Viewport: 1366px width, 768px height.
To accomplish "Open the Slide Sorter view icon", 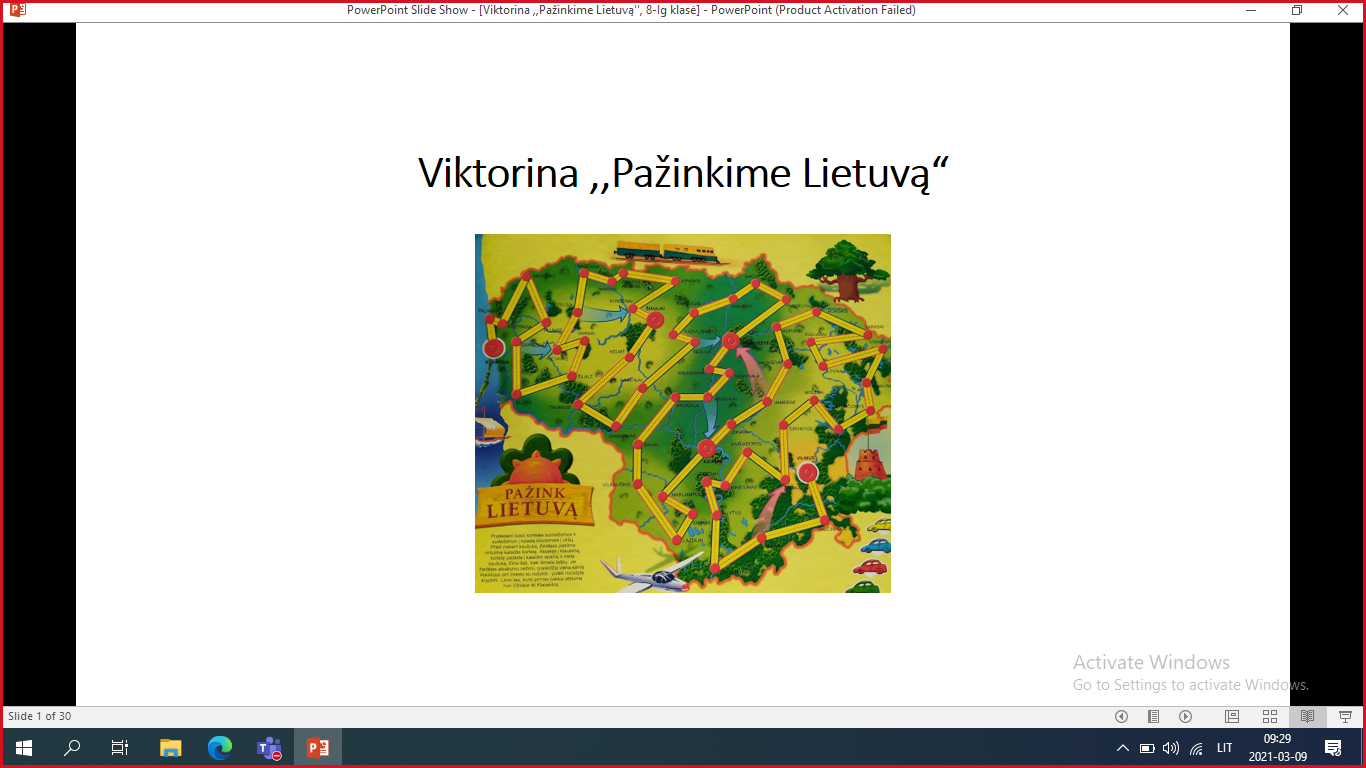I will [x=1270, y=716].
